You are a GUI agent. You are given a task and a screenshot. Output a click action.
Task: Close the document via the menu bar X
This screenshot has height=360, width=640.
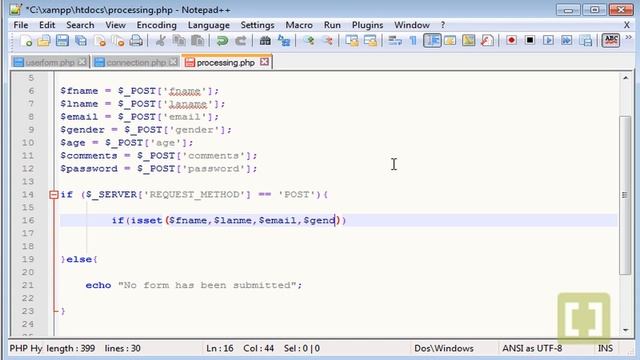627,25
